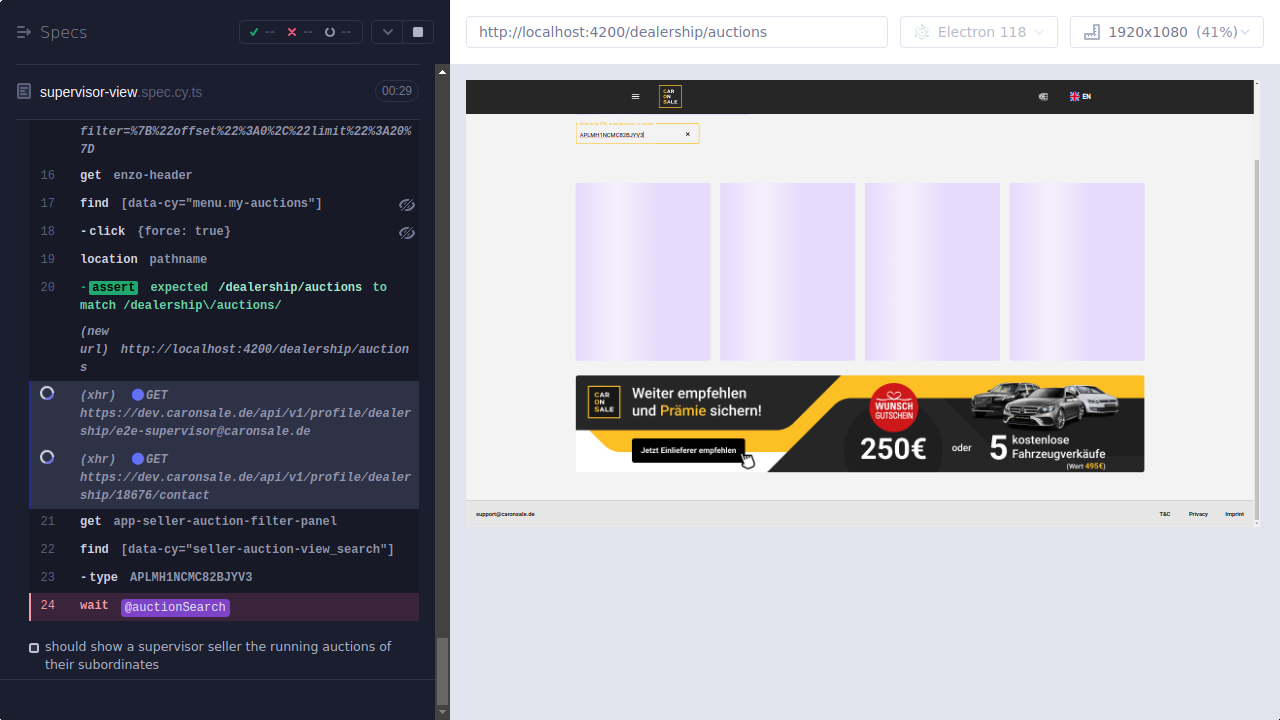
Task: Click the Jetzt Einlieferer empfehlen button
Action: pos(689,451)
